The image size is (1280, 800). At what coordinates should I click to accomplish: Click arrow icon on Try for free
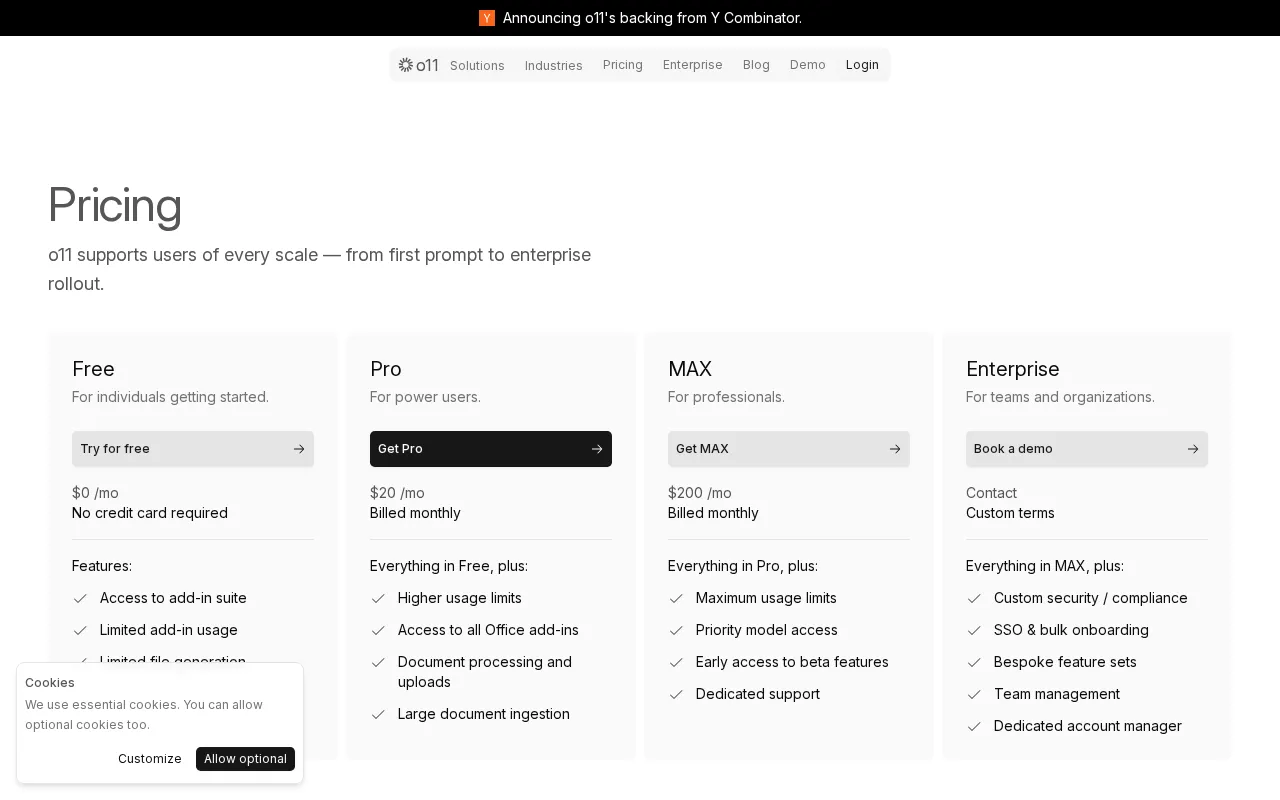coord(299,449)
